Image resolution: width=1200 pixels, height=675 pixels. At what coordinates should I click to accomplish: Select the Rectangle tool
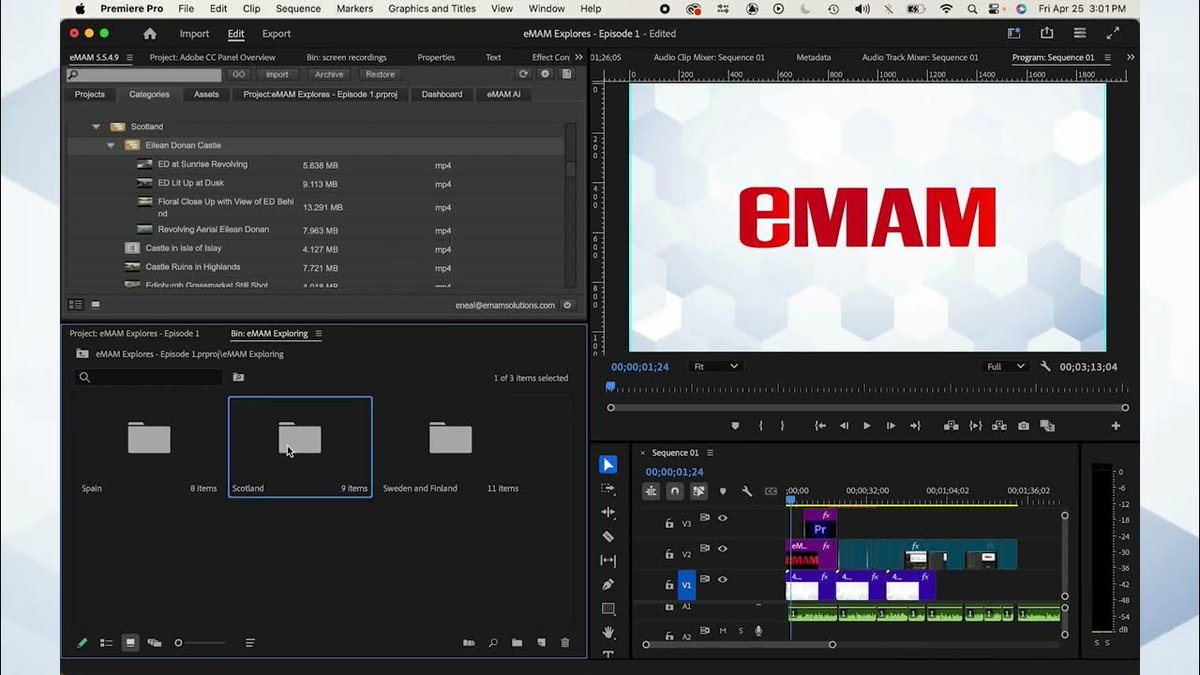click(x=608, y=608)
